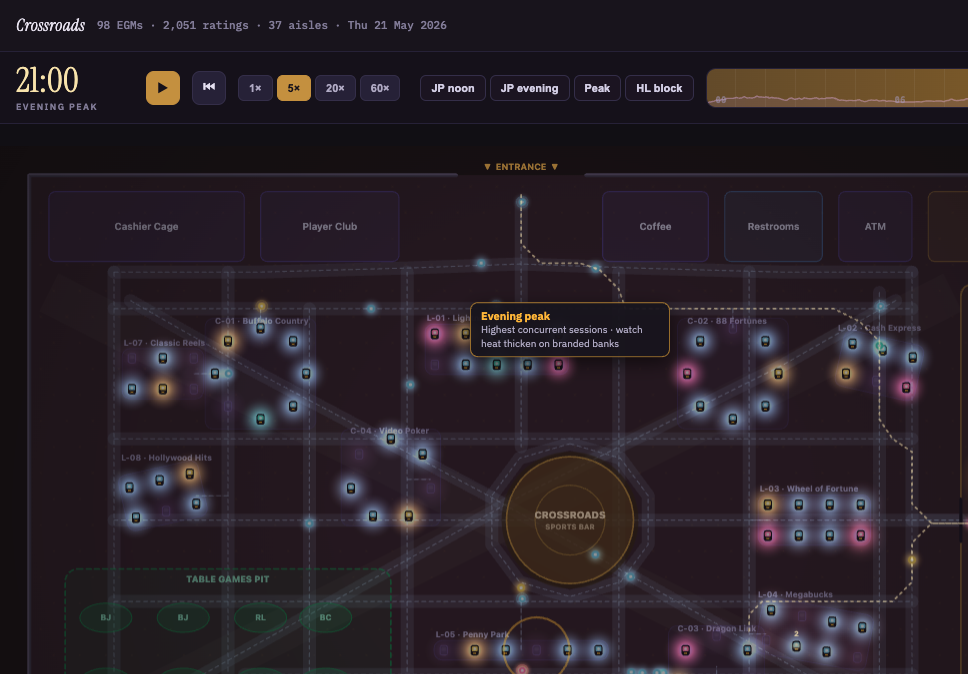Select the pink machine in Cash Express bank
Image resolution: width=968 pixels, height=674 pixels.
[906, 388]
